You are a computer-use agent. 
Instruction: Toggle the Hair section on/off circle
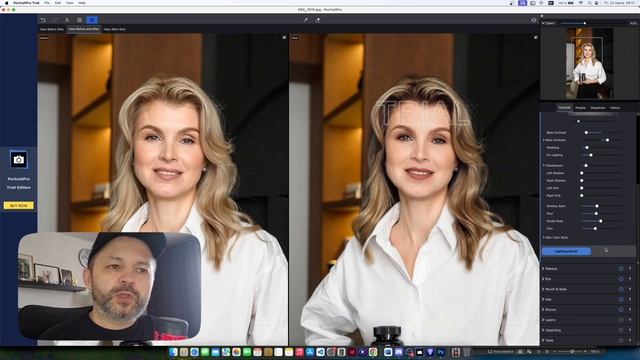click(621, 299)
